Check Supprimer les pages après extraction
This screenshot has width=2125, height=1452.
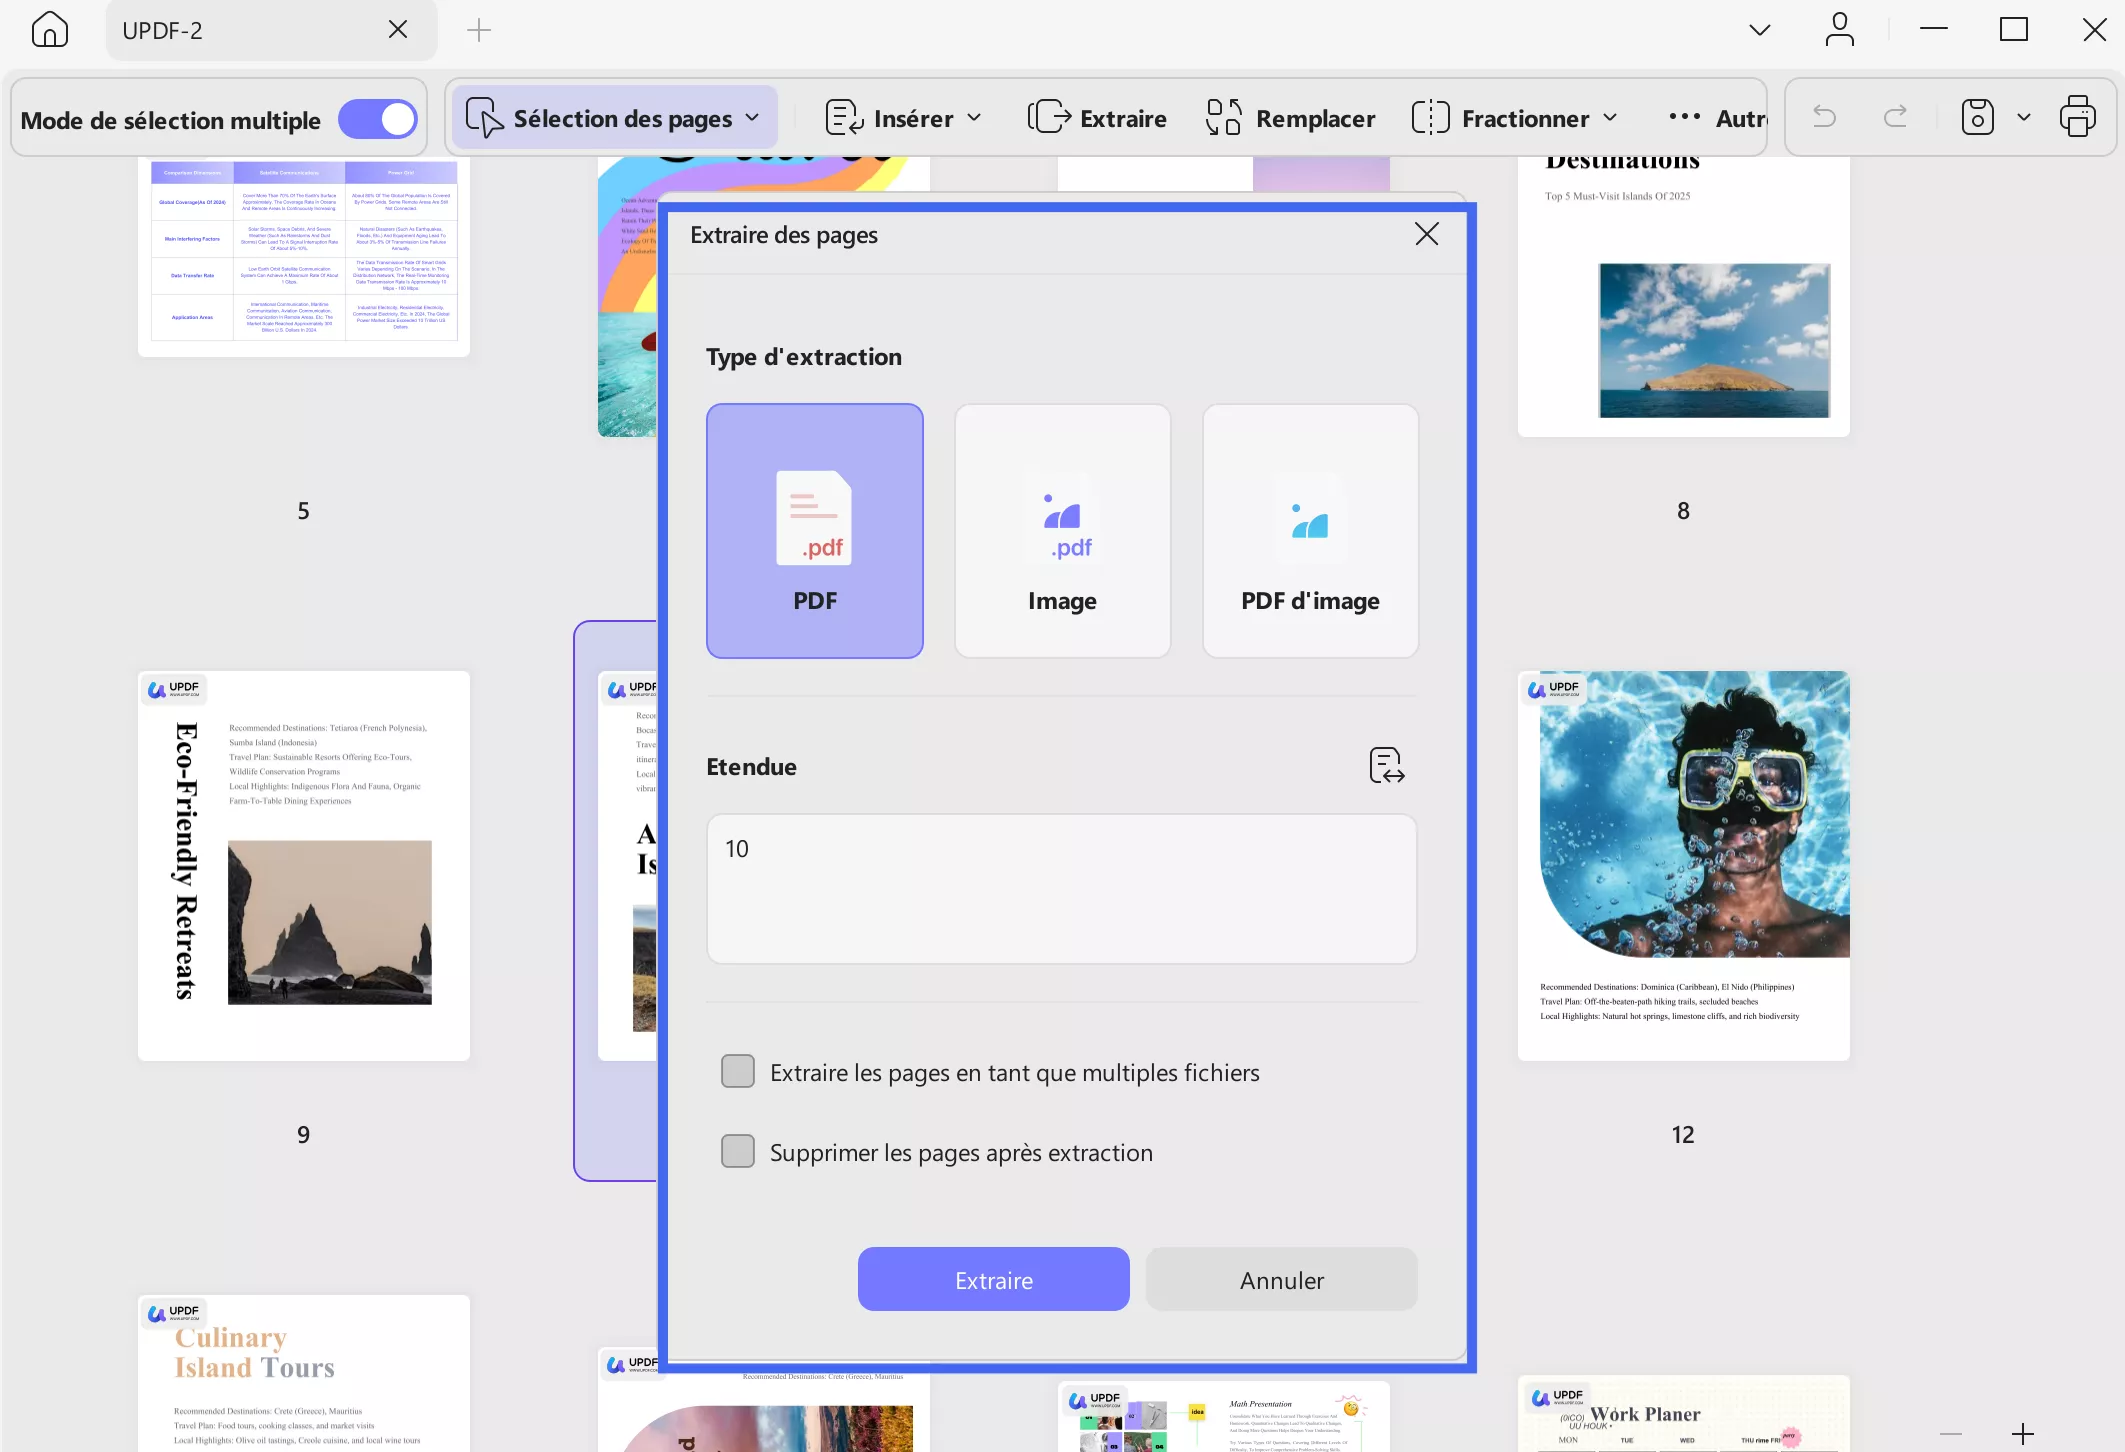pyautogui.click(x=738, y=1151)
